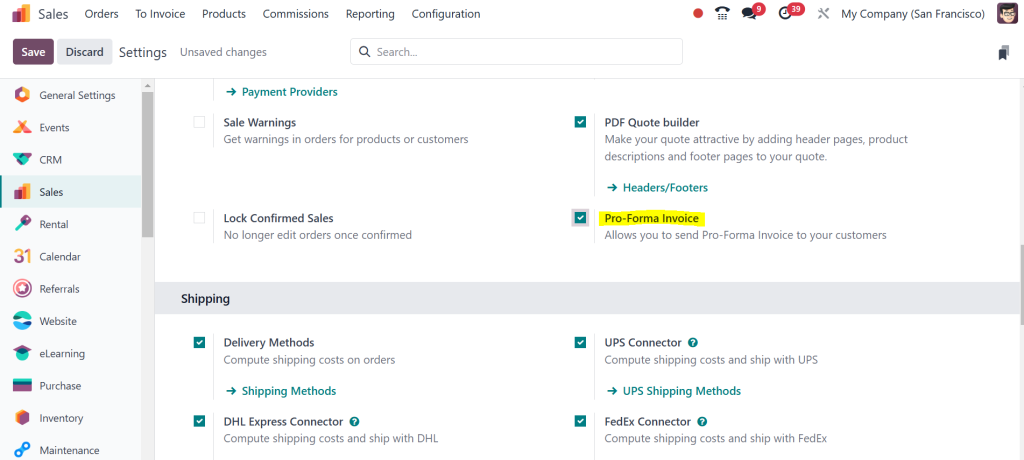
Task: Click the sidebar scroll-up arrow
Action: tap(147, 86)
